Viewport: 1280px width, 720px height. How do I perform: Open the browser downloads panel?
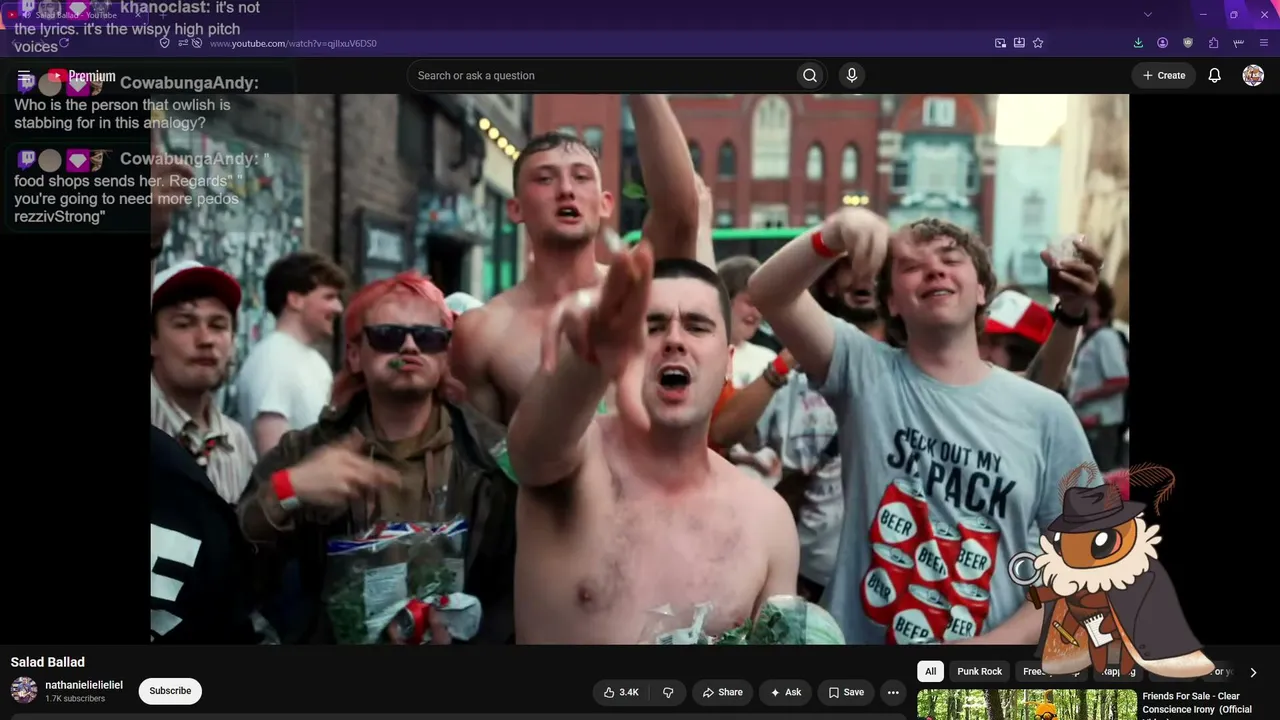pyautogui.click(x=1138, y=43)
